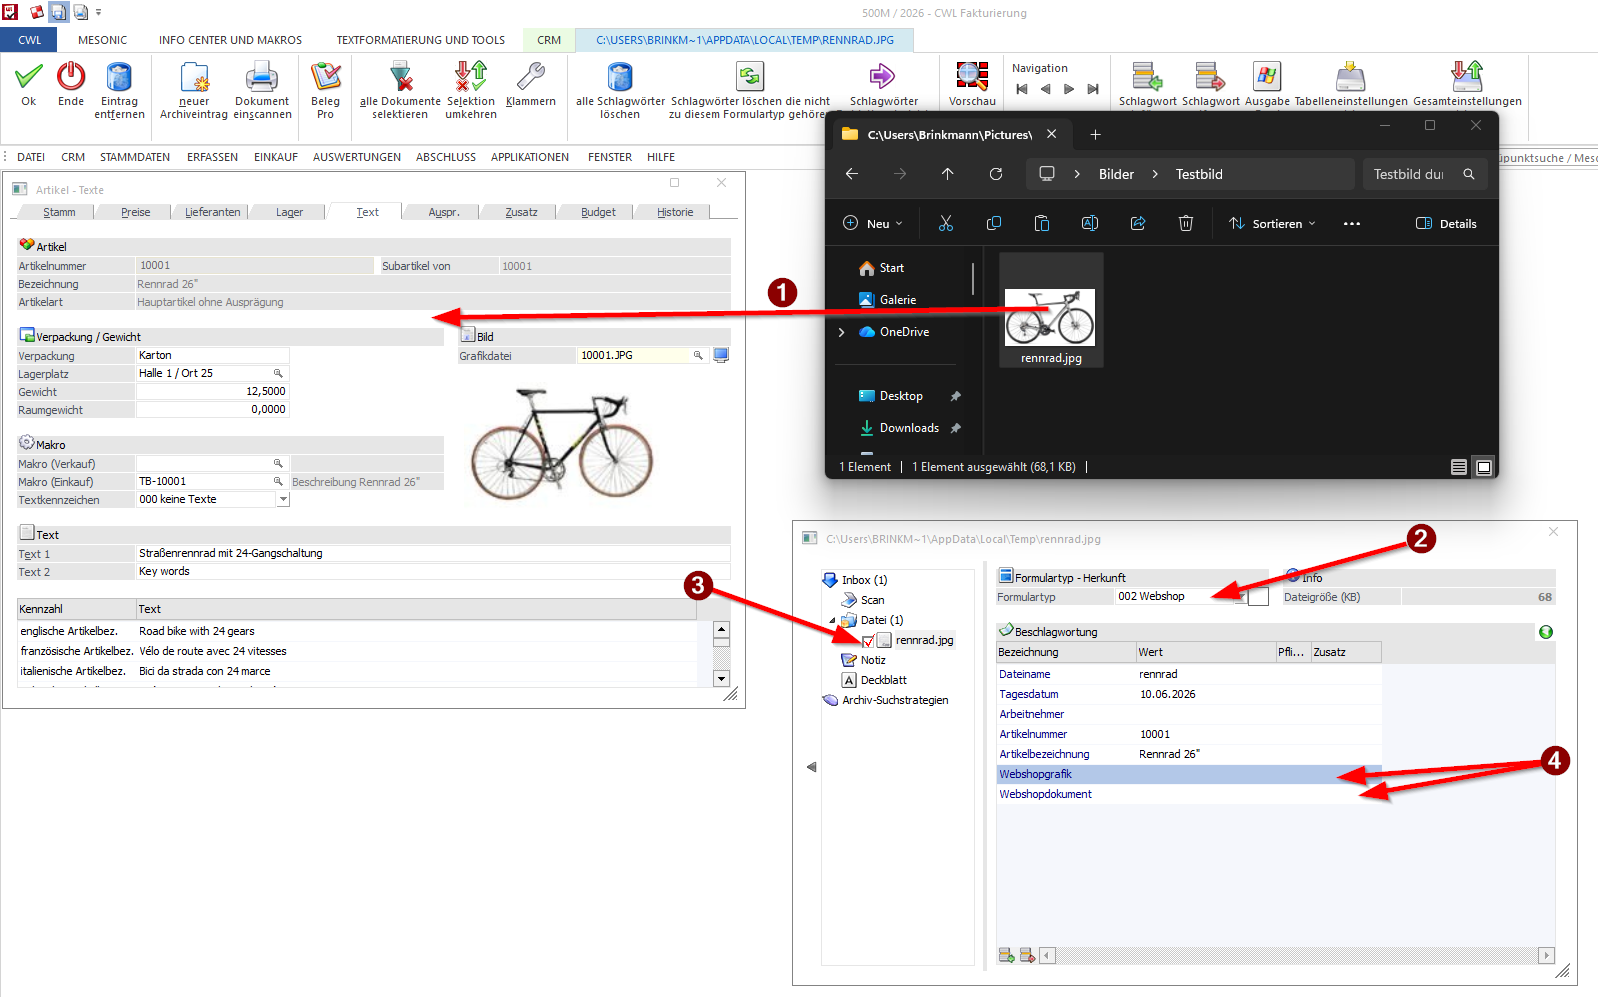Screen dimensions: 1598x997
Task: Collapse the Datei (1) tree node
Action: [x=832, y=621]
